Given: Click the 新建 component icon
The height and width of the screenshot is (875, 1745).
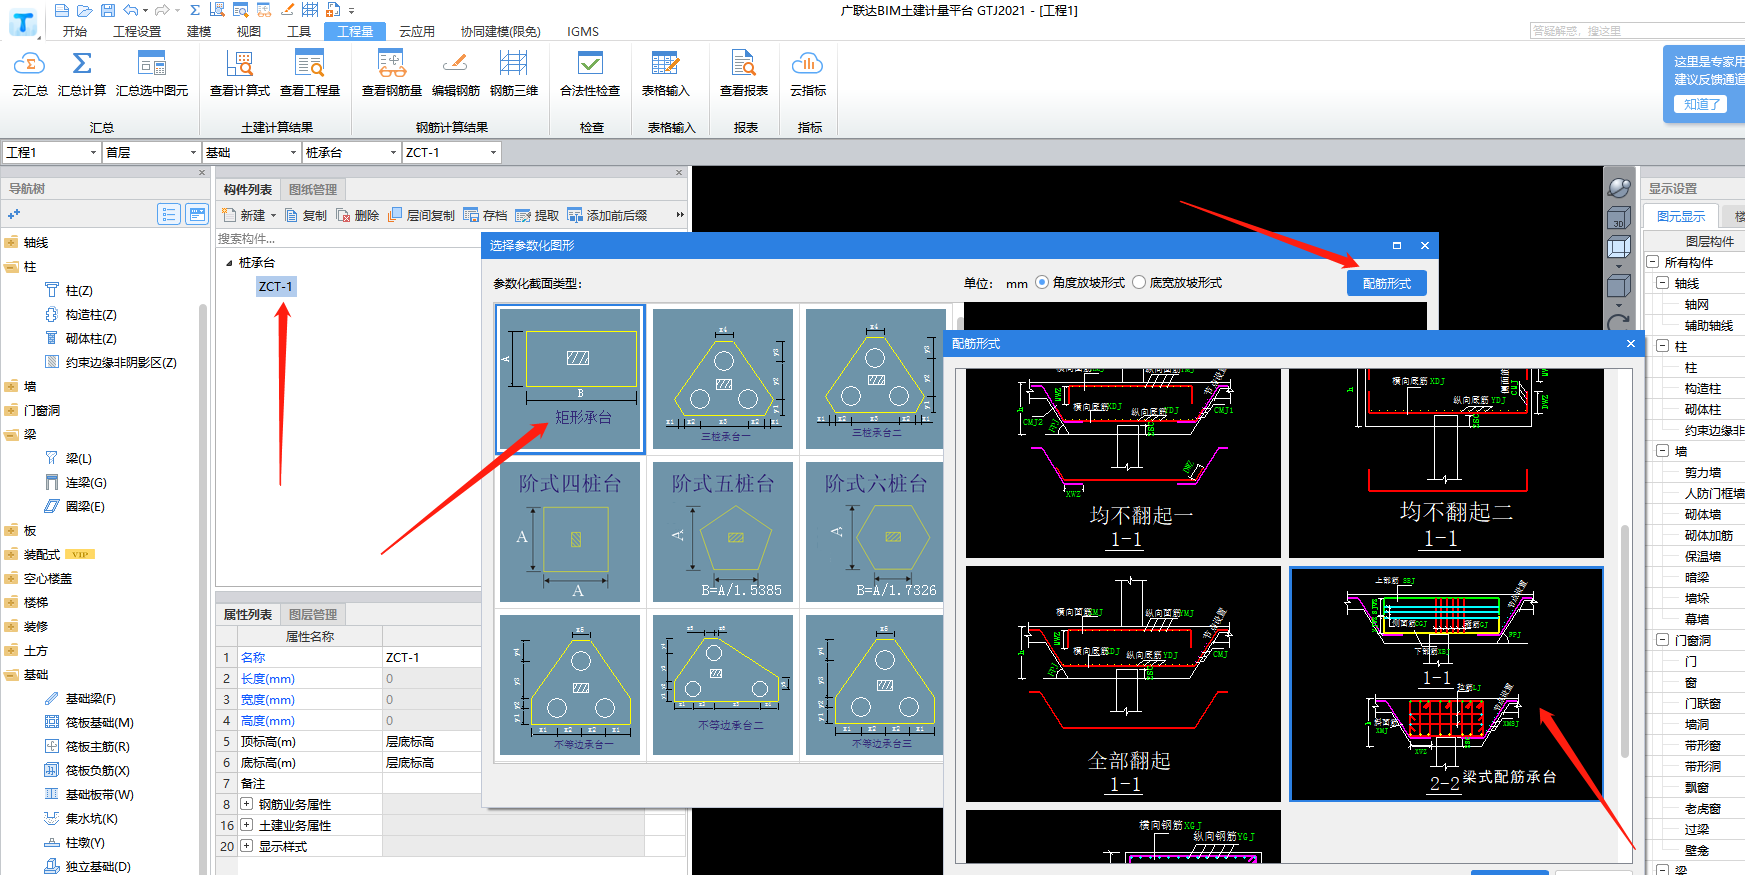Looking at the screenshot, I should pyautogui.click(x=230, y=215).
